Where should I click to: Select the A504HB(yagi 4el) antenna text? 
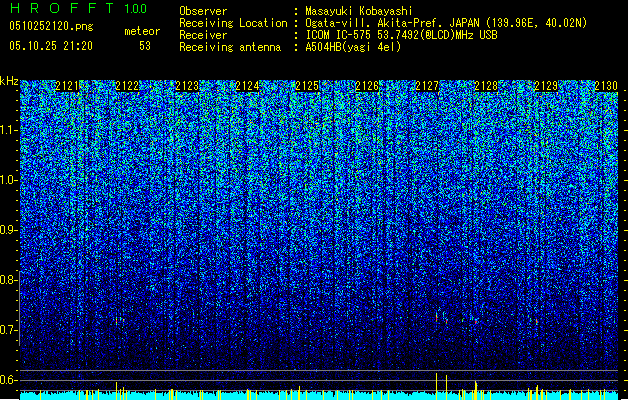353,47
